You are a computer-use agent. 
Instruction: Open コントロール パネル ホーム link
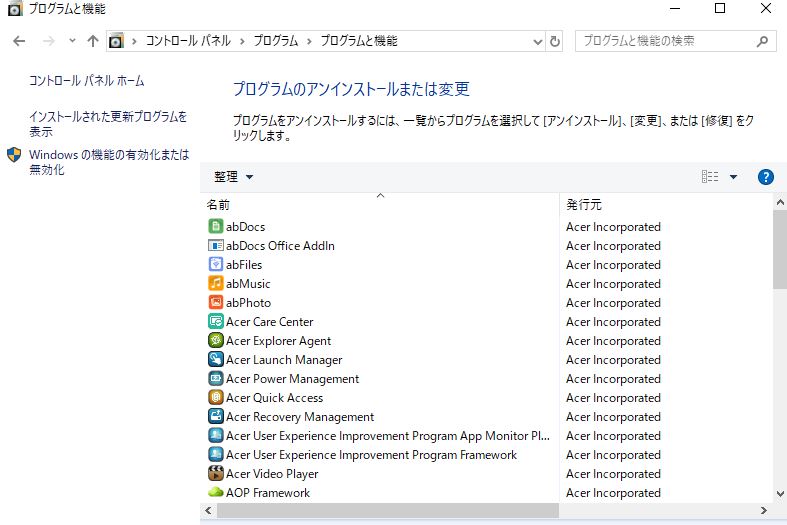tap(87, 81)
